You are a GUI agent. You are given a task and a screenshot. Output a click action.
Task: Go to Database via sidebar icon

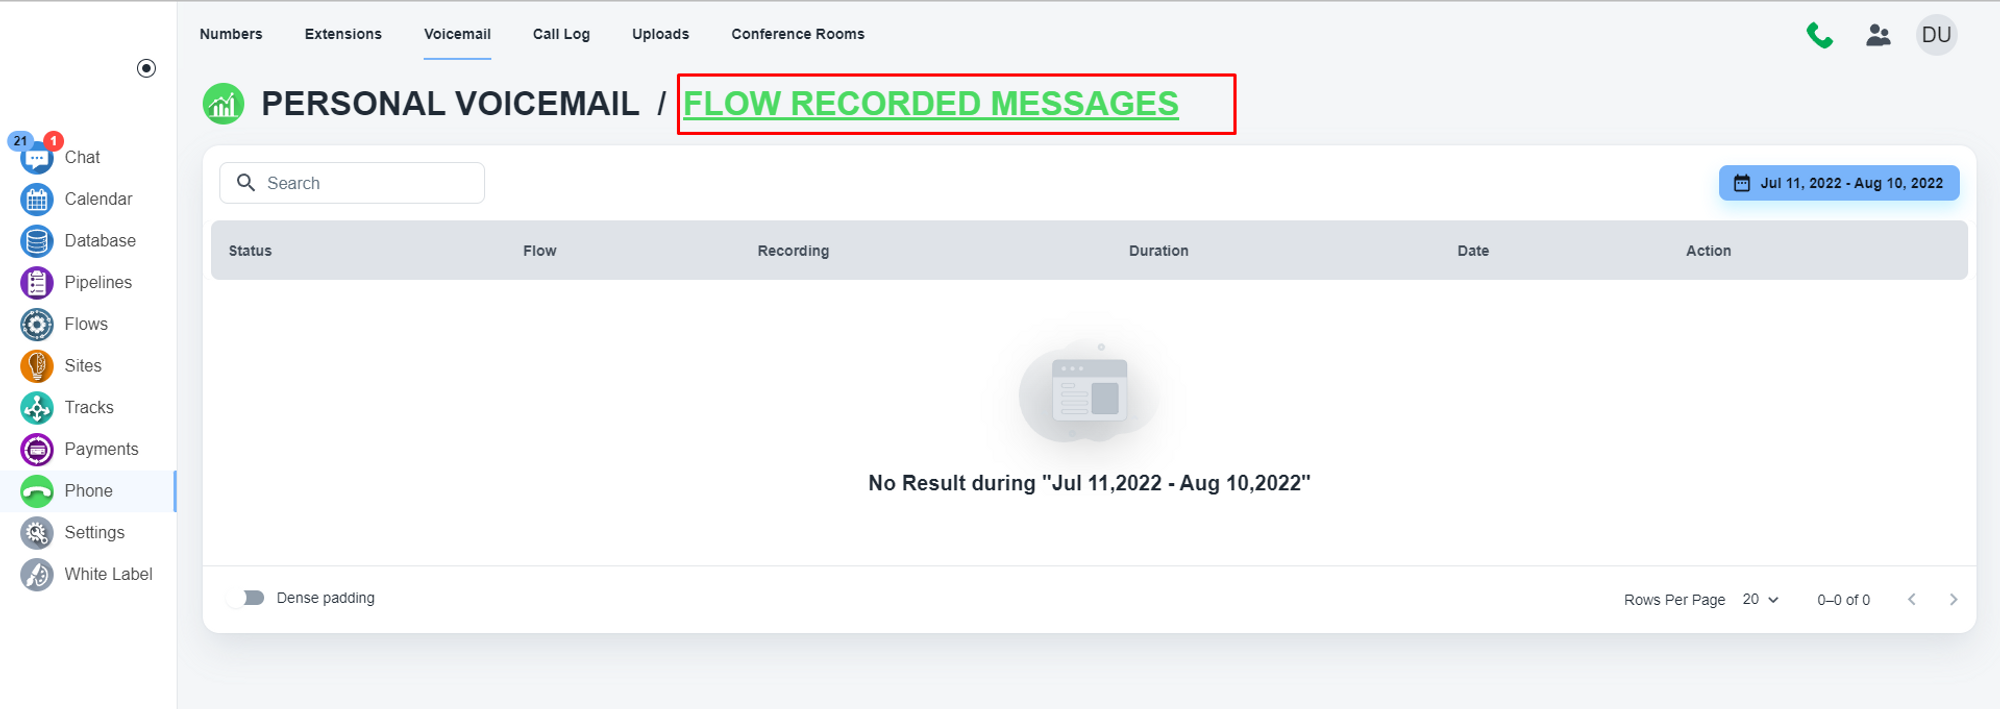click(x=37, y=241)
